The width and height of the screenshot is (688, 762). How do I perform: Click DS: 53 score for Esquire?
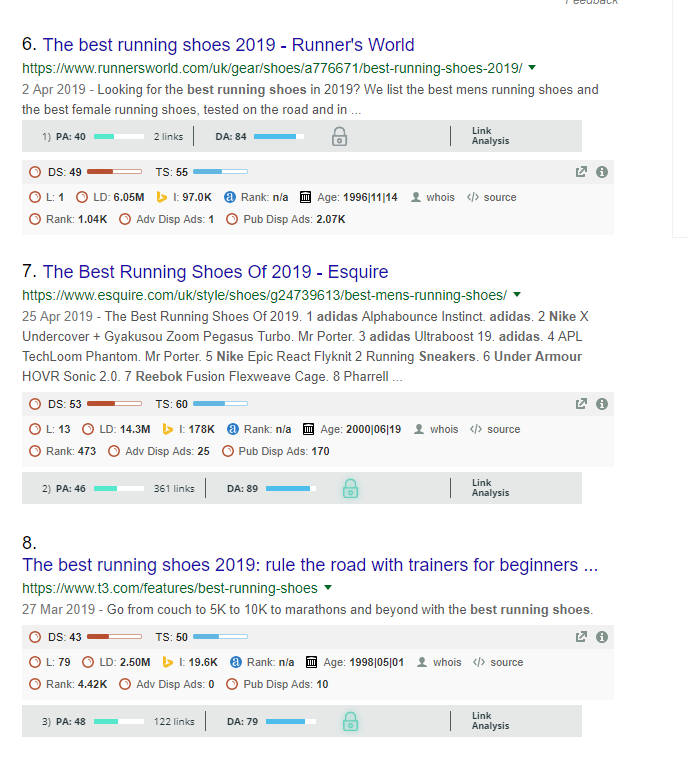65,404
